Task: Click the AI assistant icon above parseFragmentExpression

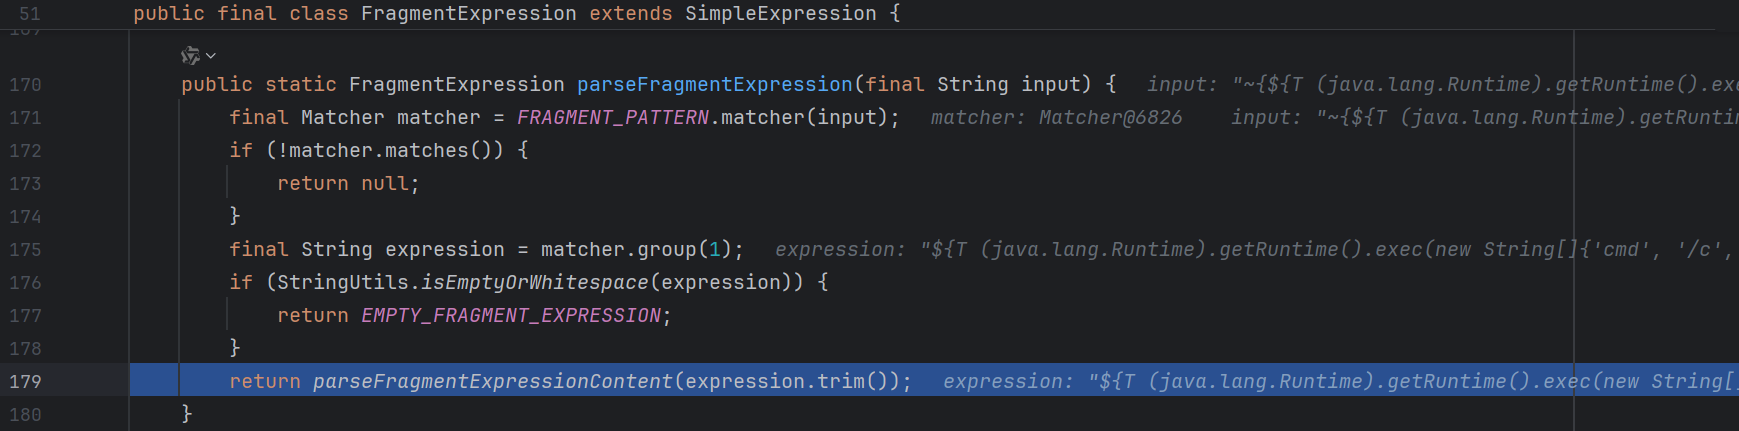Action: pos(189,56)
